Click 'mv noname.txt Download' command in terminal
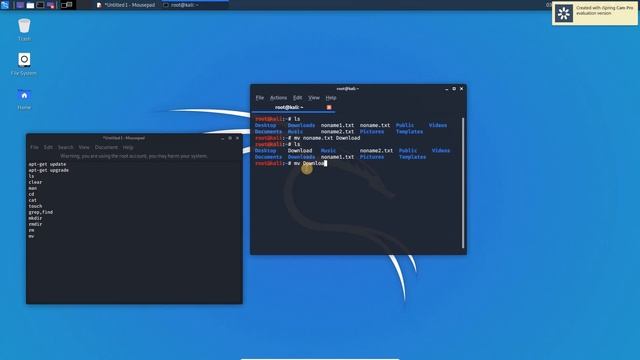 (x=327, y=138)
